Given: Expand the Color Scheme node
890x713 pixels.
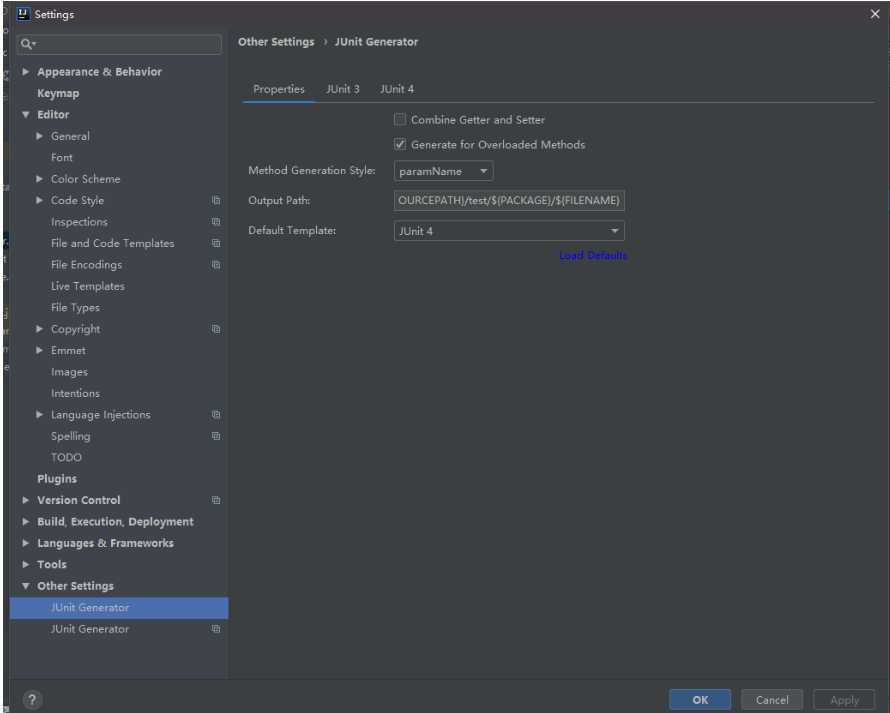Looking at the screenshot, I should [x=39, y=179].
